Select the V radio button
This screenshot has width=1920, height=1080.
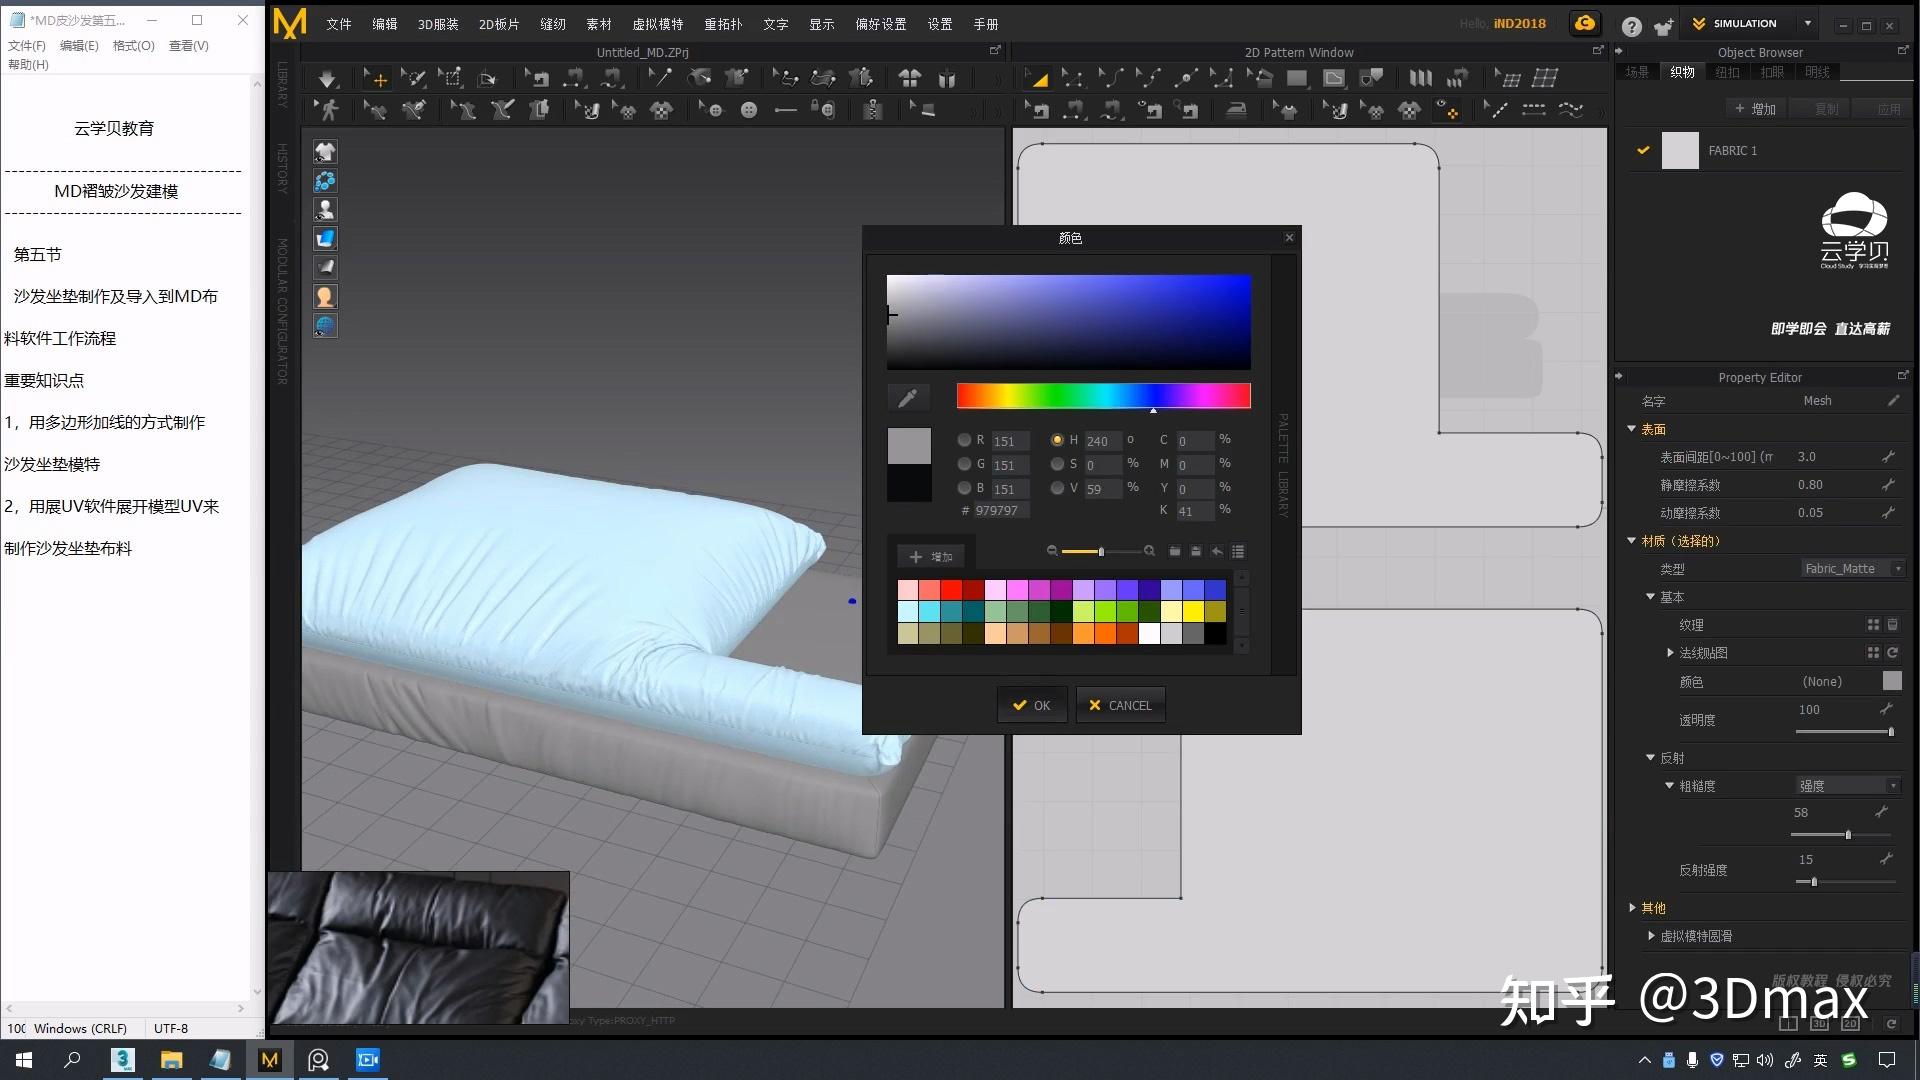(x=1057, y=488)
